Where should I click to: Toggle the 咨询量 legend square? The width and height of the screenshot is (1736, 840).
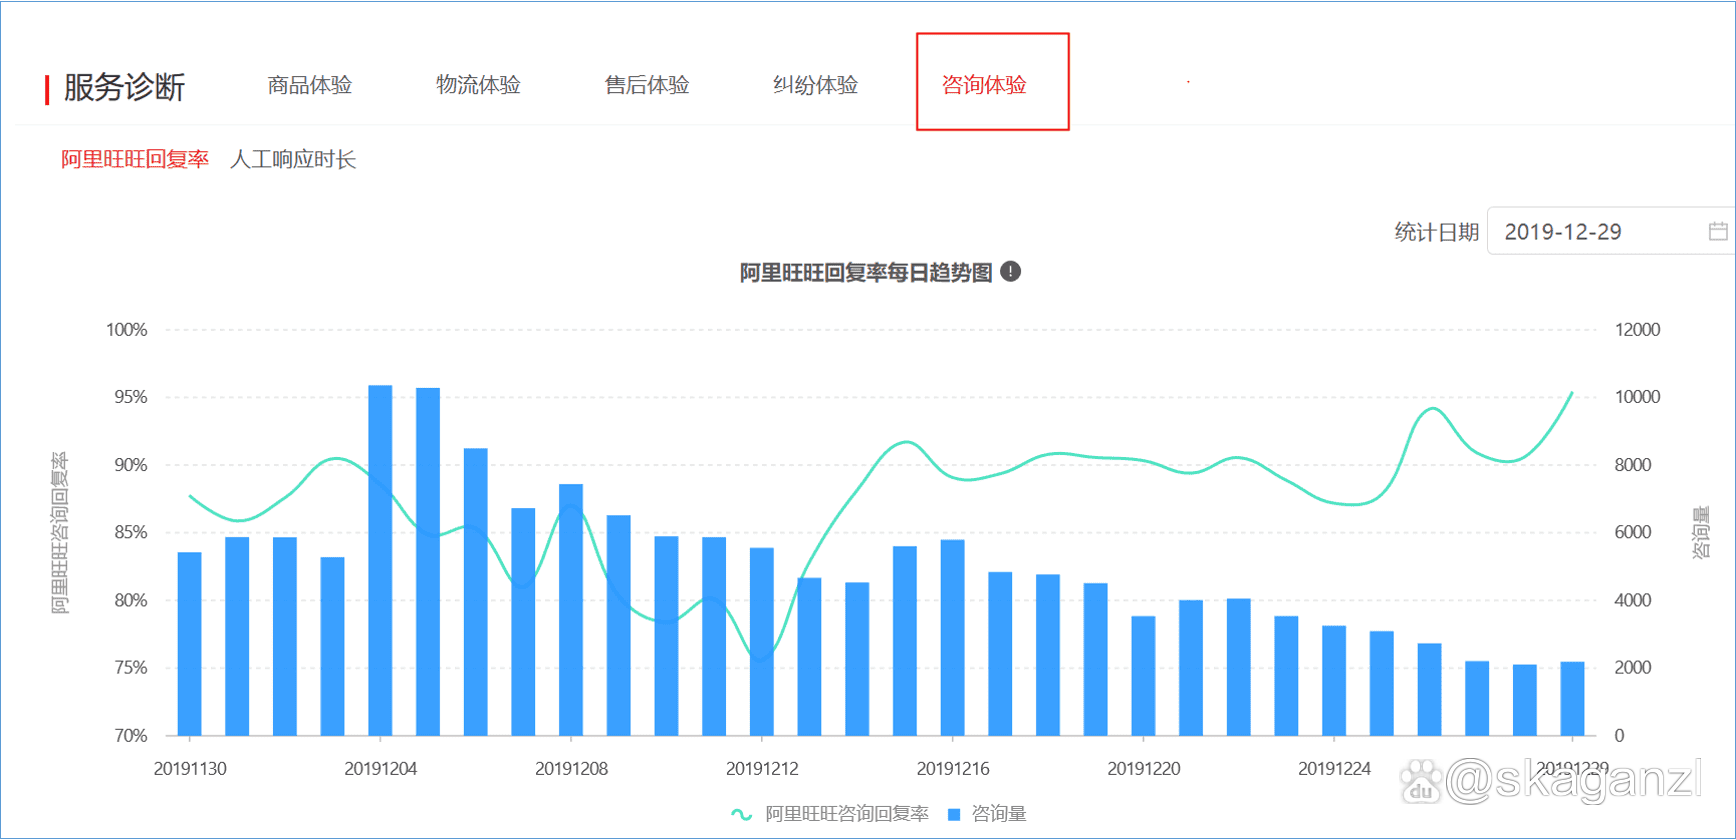953,814
